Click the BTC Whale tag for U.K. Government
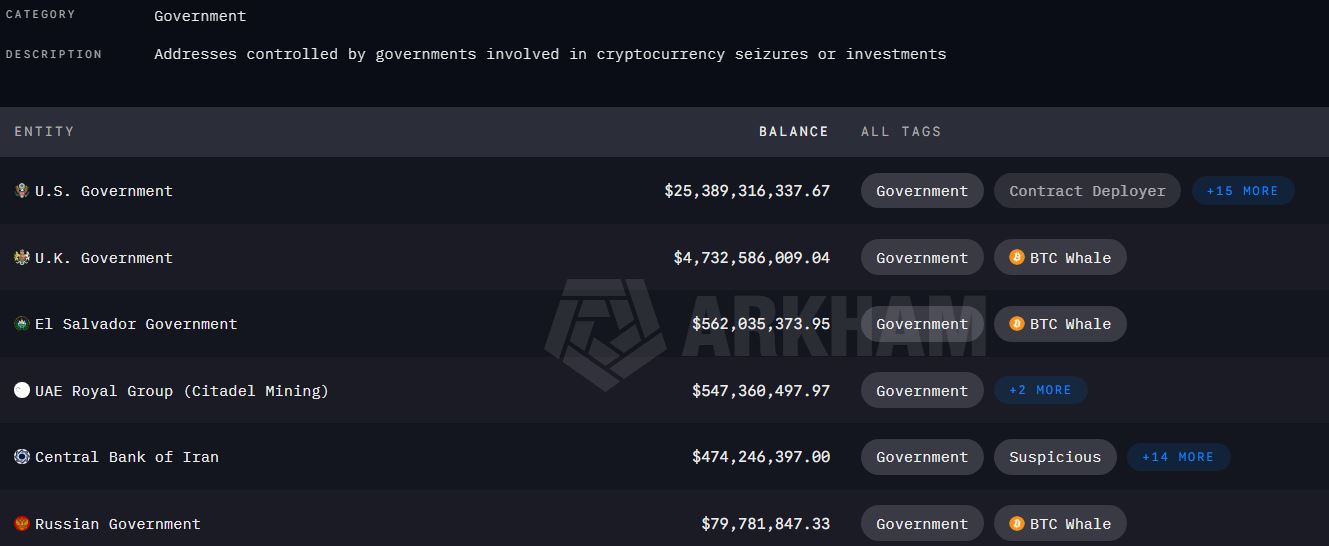 point(1060,257)
